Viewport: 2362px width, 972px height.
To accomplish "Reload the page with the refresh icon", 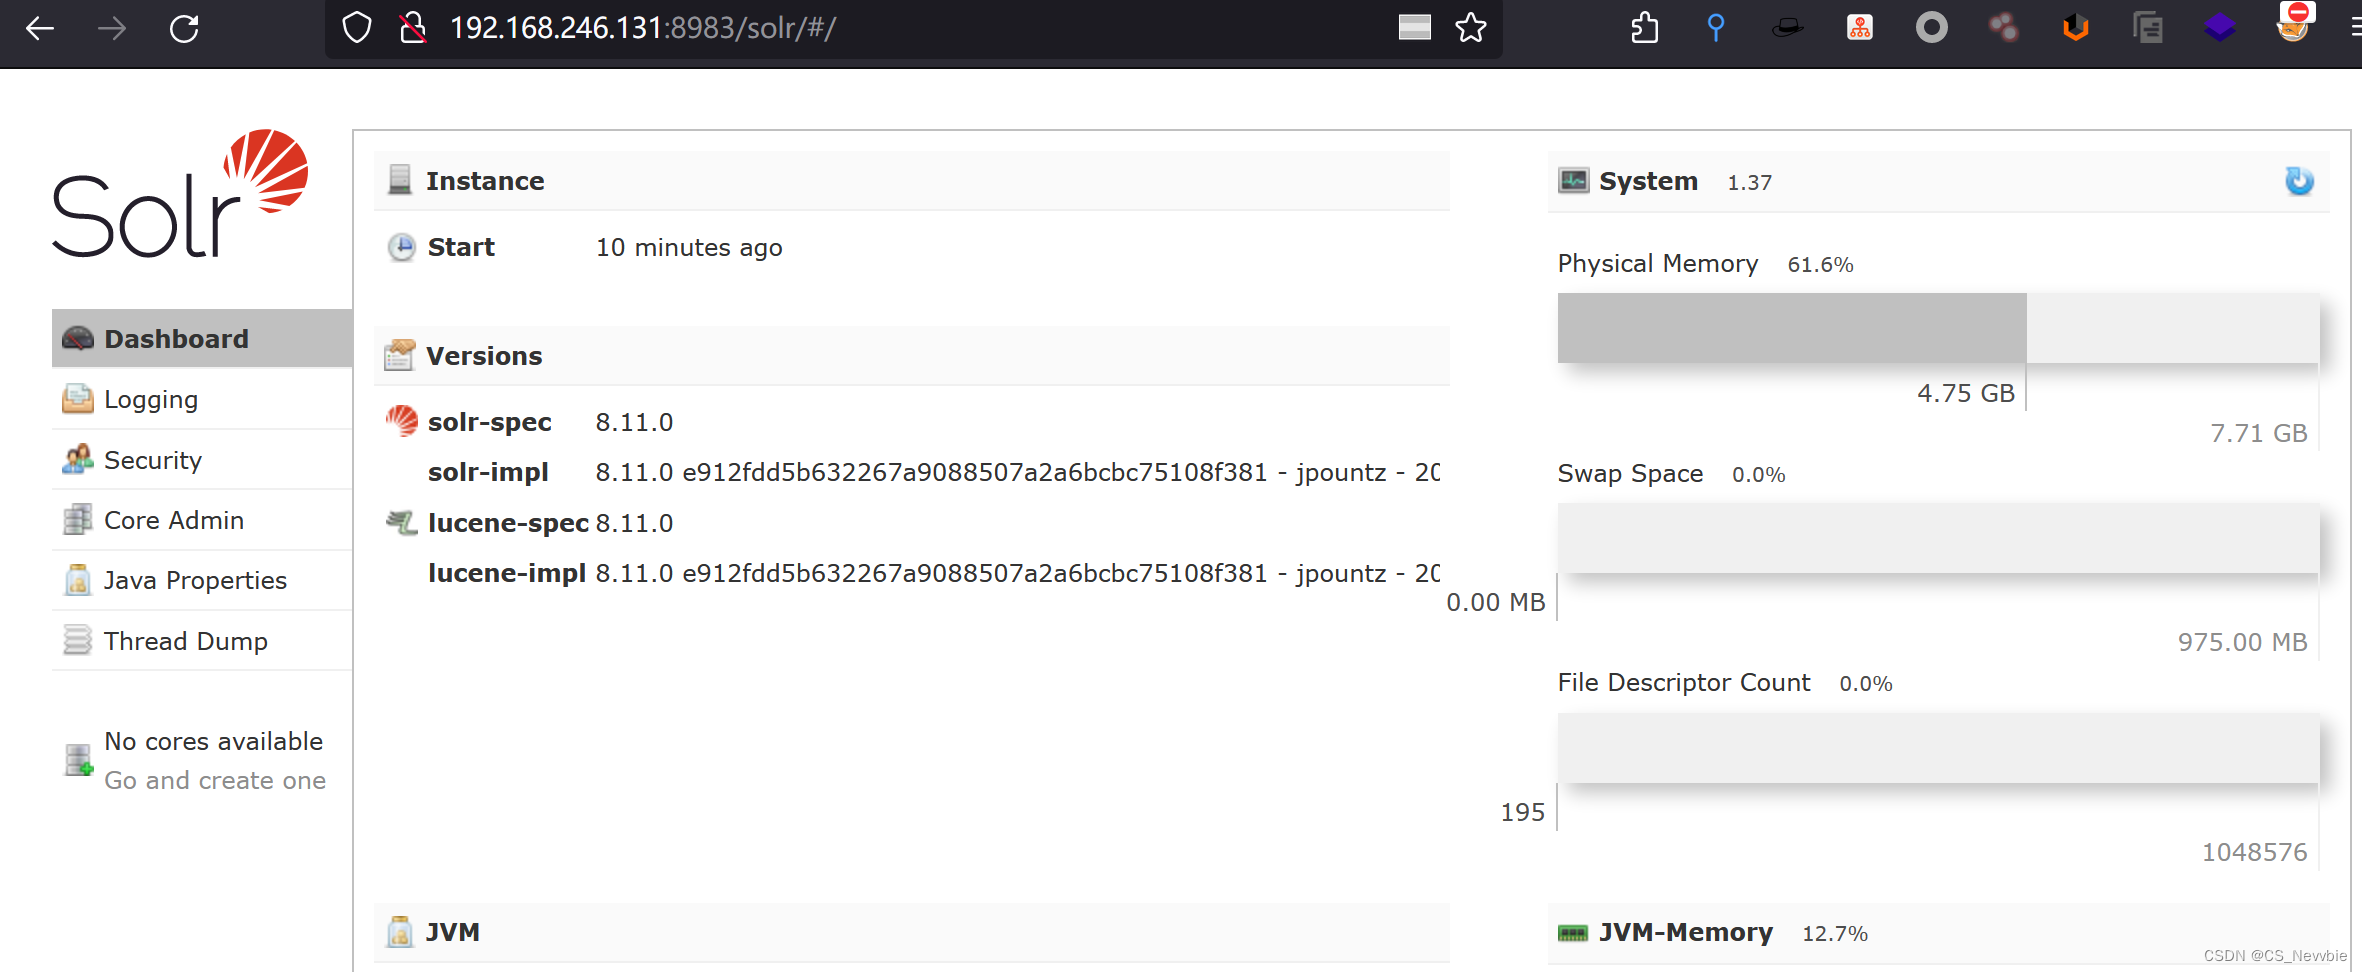I will (184, 28).
